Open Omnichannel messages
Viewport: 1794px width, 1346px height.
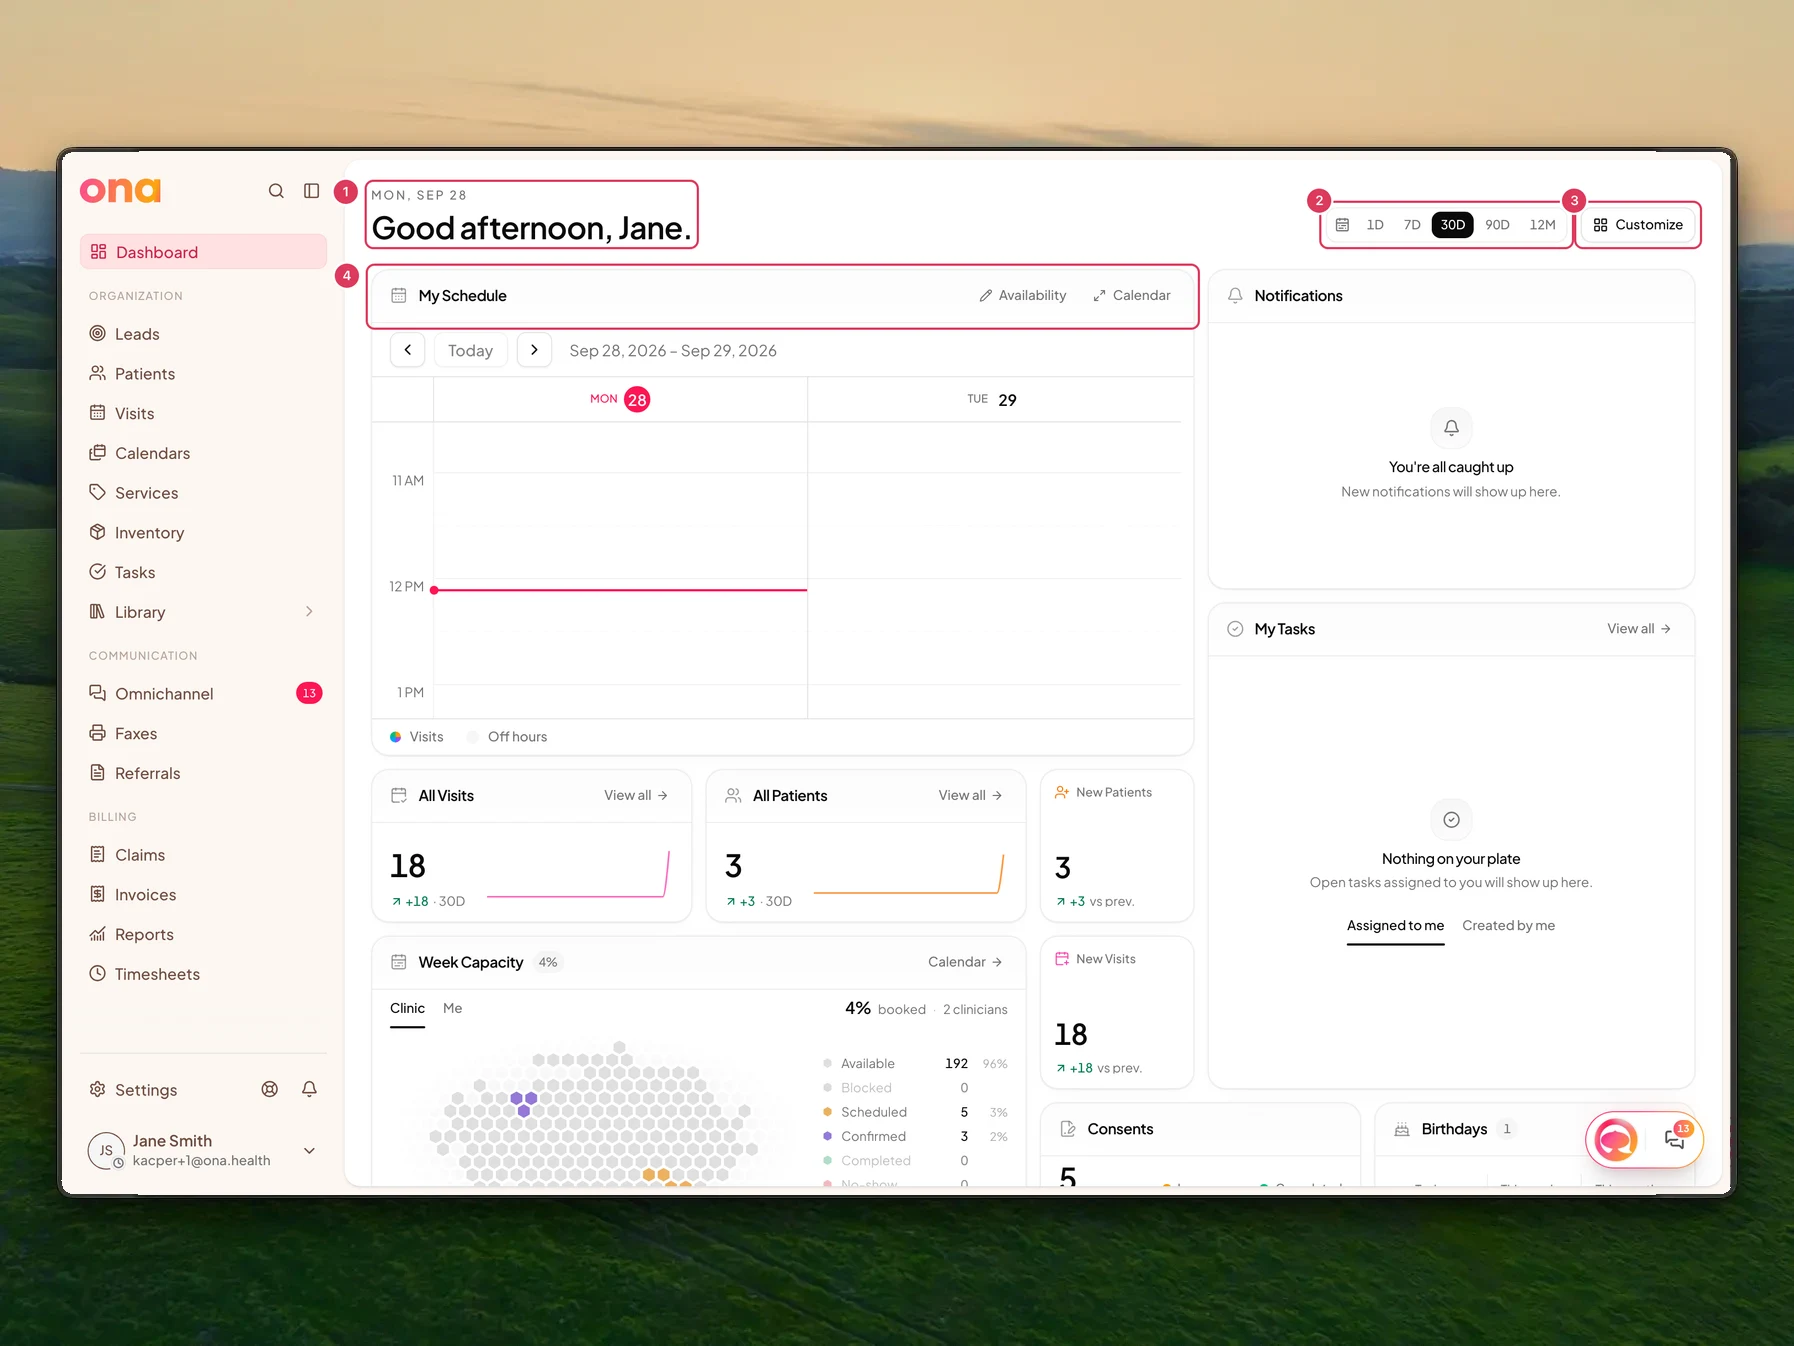(203, 694)
